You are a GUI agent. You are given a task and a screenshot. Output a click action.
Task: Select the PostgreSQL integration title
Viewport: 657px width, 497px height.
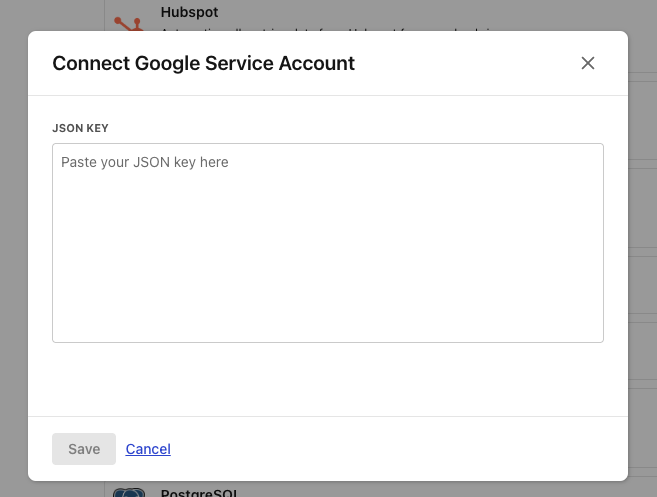(199, 492)
